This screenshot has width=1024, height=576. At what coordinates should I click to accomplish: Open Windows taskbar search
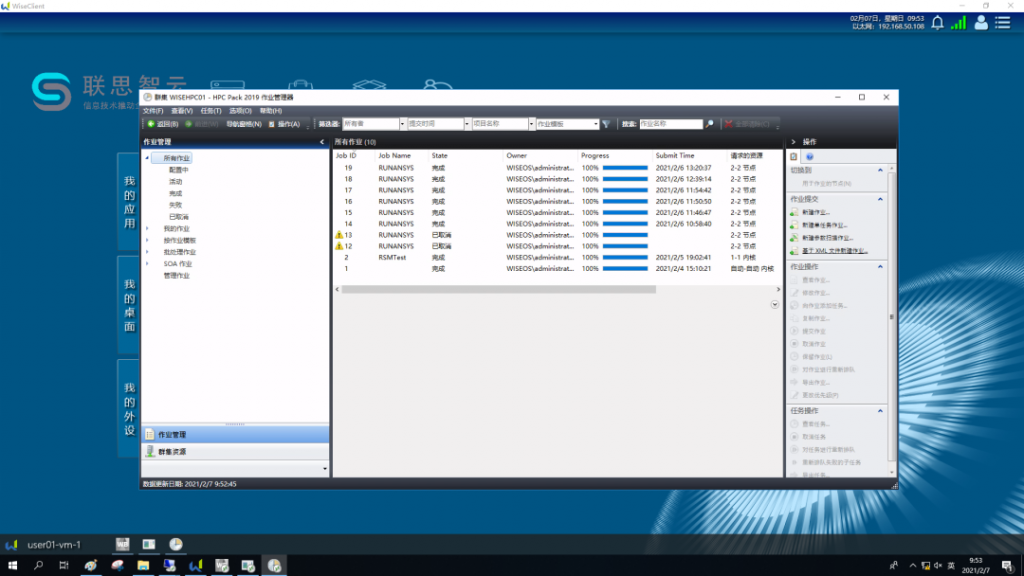(x=39, y=566)
